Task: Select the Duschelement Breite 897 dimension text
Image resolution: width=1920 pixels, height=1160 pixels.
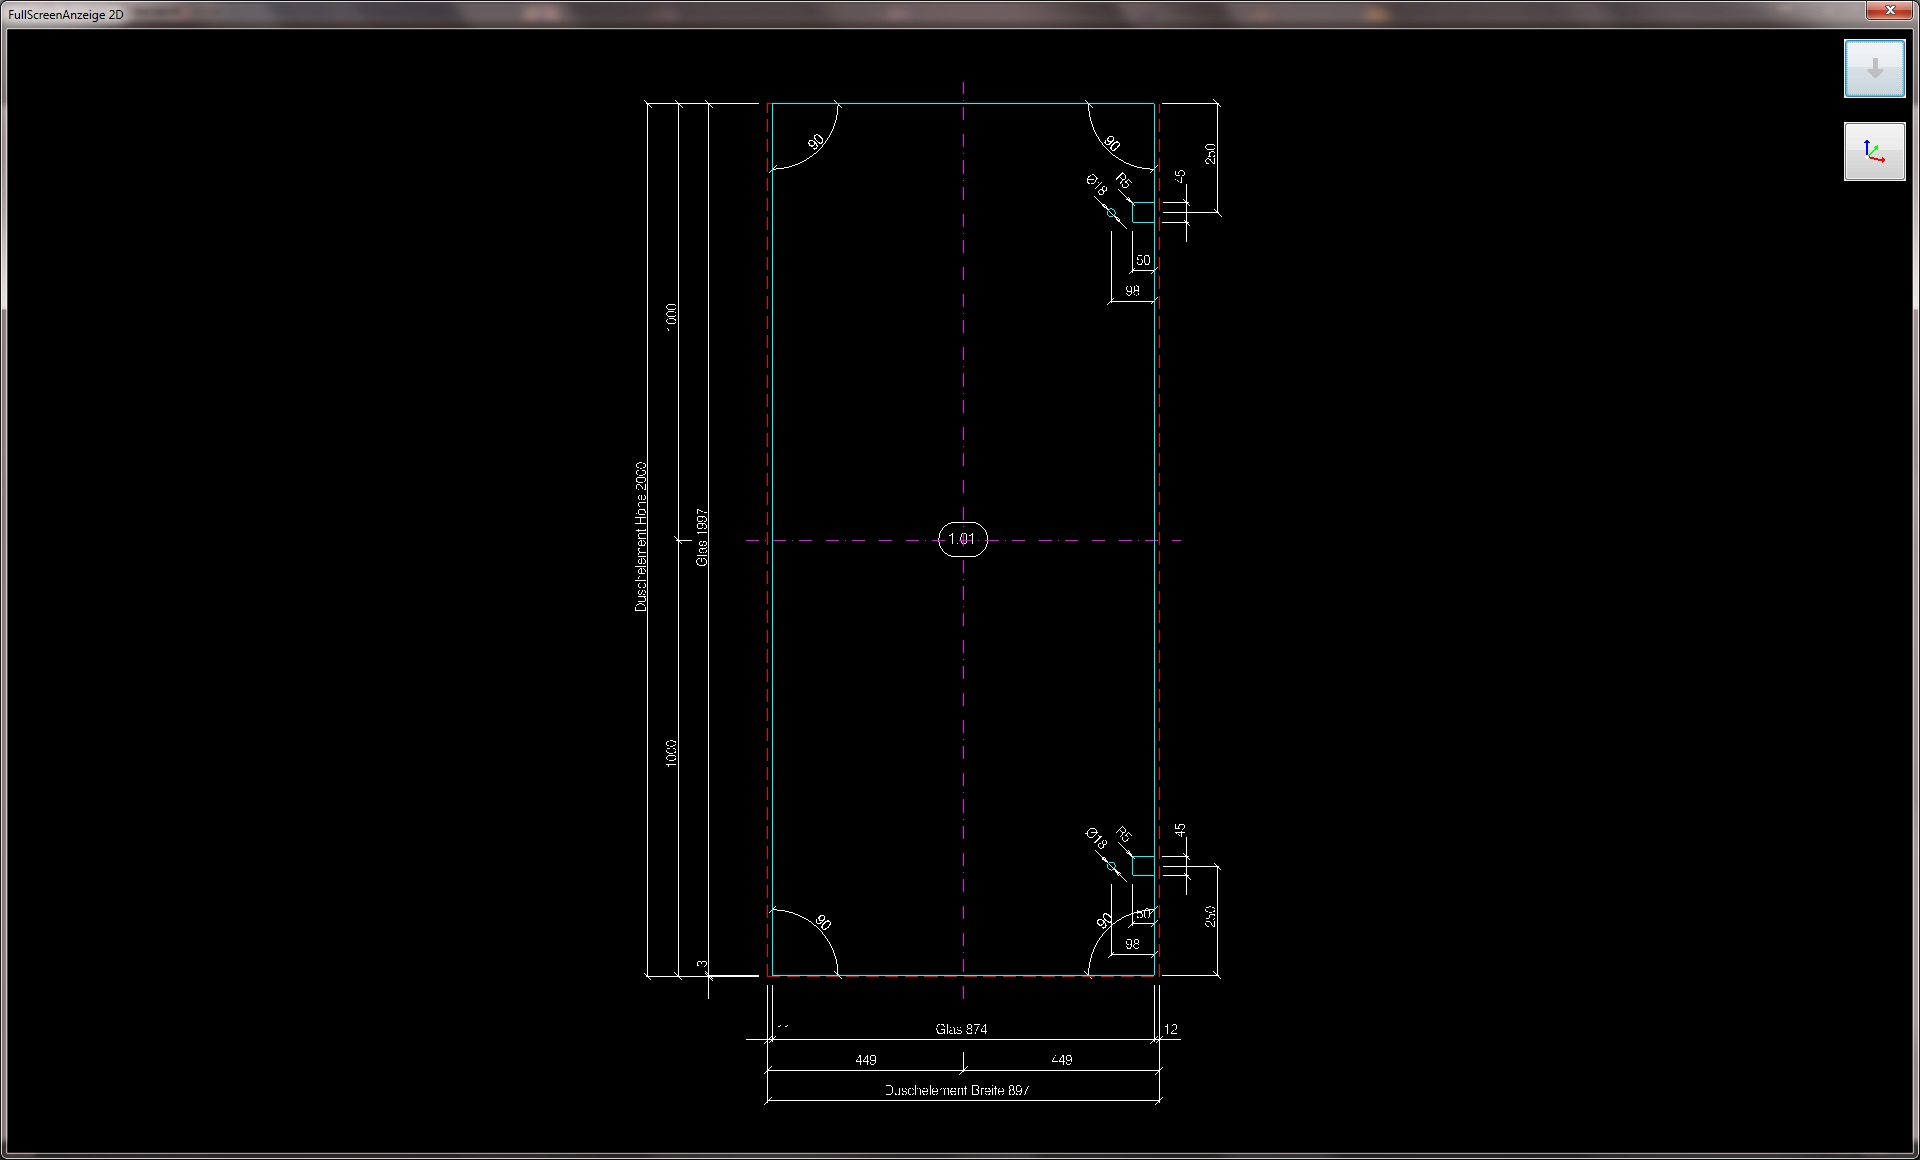Action: point(956,1090)
